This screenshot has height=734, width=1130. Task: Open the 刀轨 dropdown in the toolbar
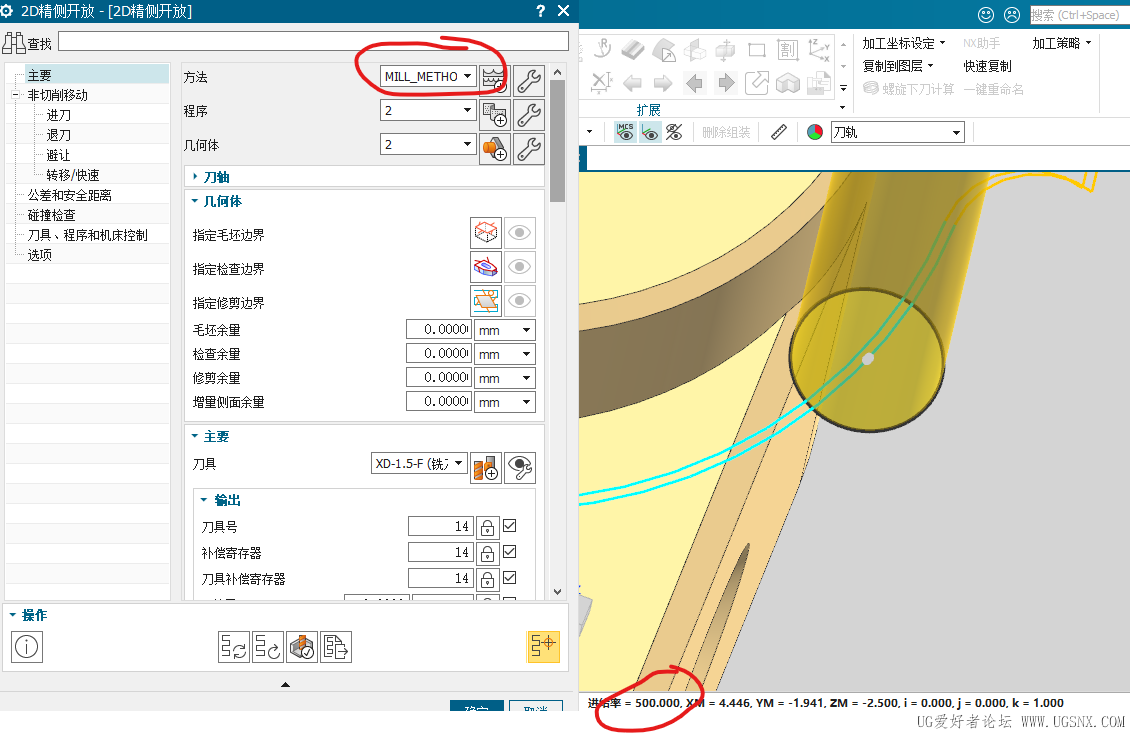[x=897, y=133]
